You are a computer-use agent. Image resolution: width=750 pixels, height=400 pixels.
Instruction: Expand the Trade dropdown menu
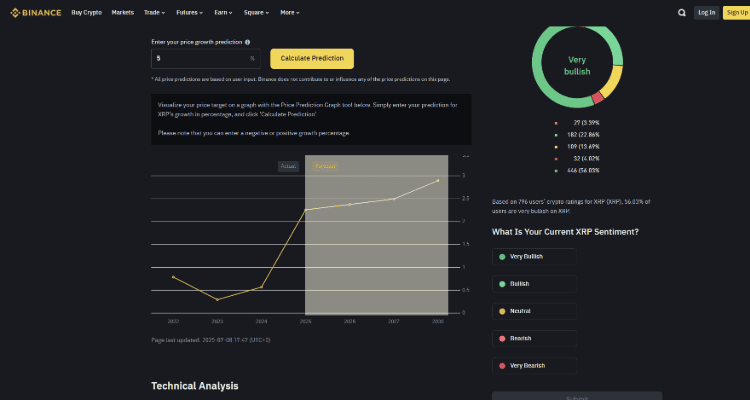click(x=153, y=13)
